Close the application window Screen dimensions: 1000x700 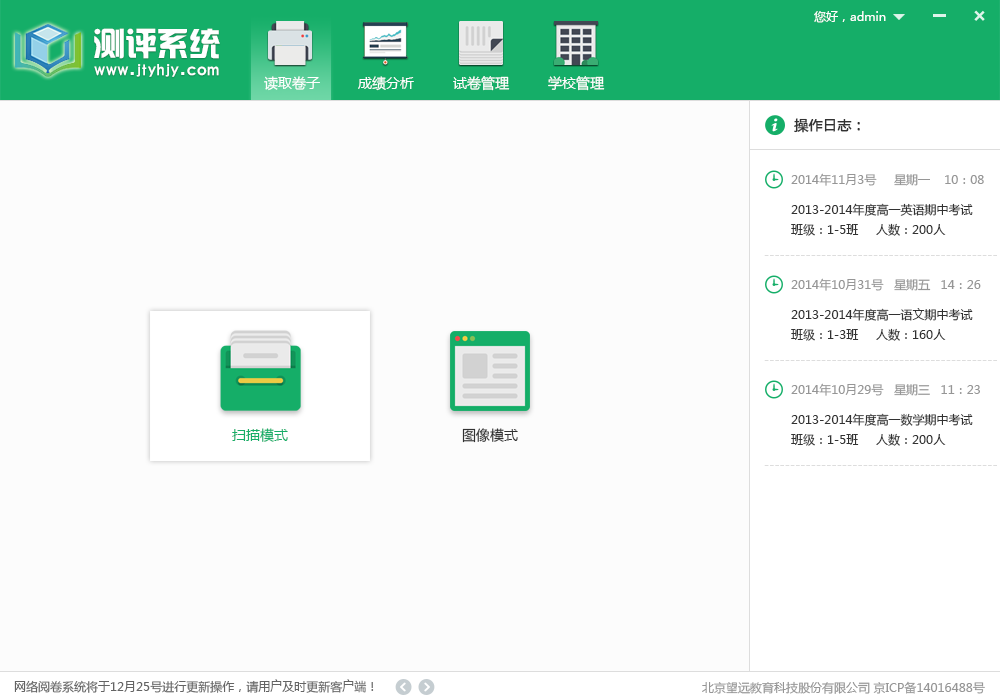980,16
